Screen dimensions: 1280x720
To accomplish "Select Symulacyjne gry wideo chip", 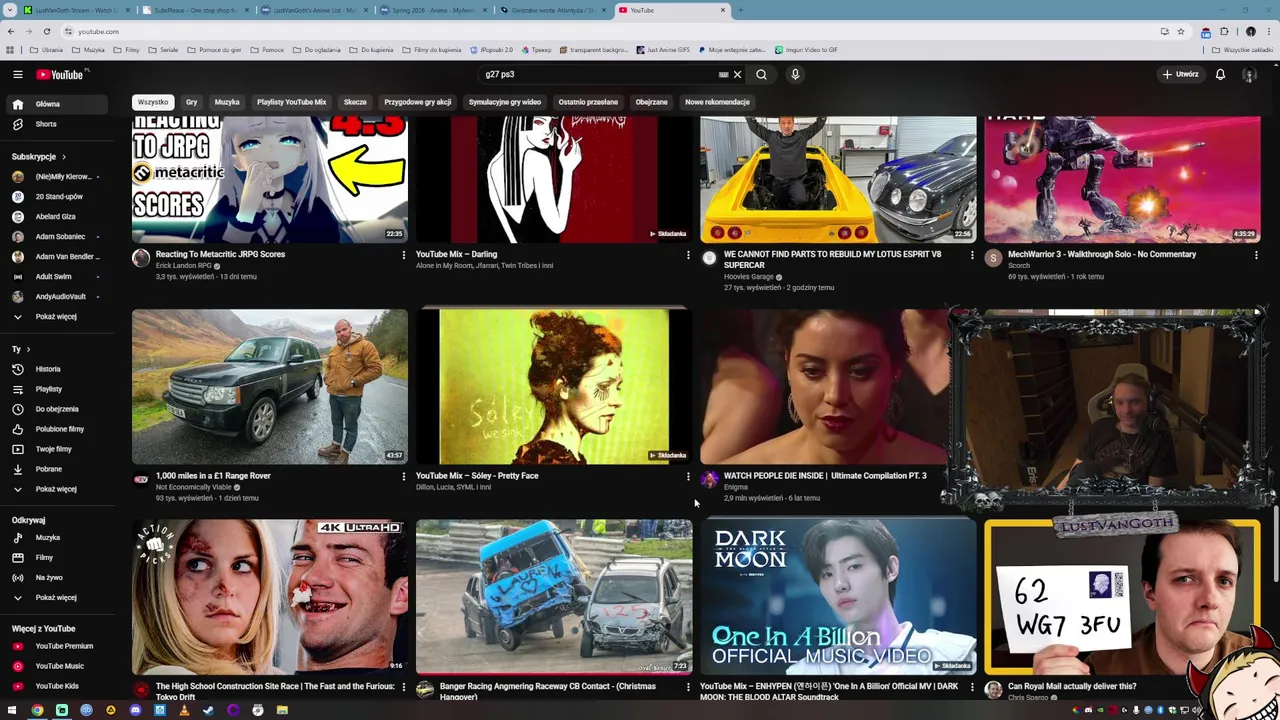I will 505,102.
